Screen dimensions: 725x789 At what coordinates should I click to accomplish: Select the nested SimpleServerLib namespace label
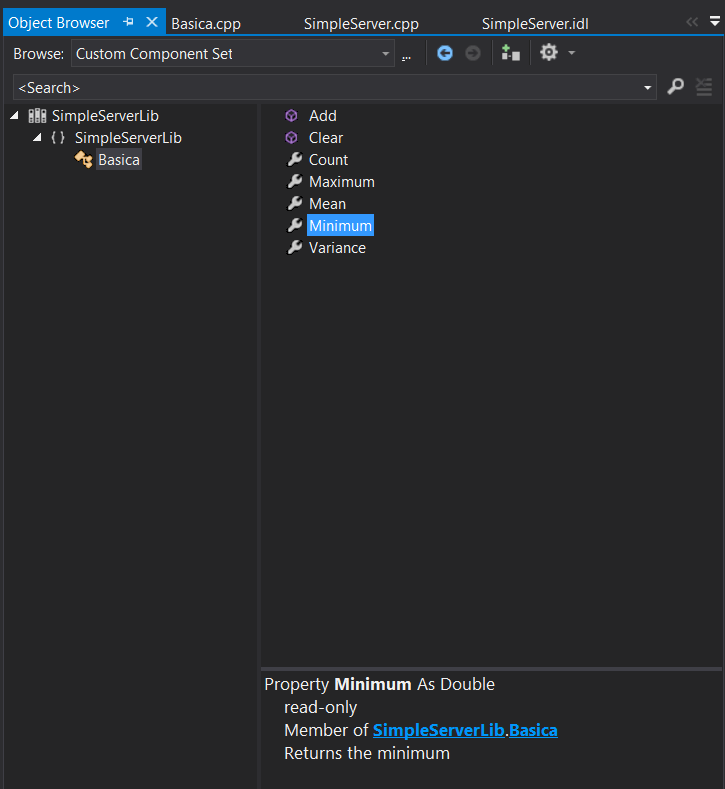pyautogui.click(x=128, y=138)
